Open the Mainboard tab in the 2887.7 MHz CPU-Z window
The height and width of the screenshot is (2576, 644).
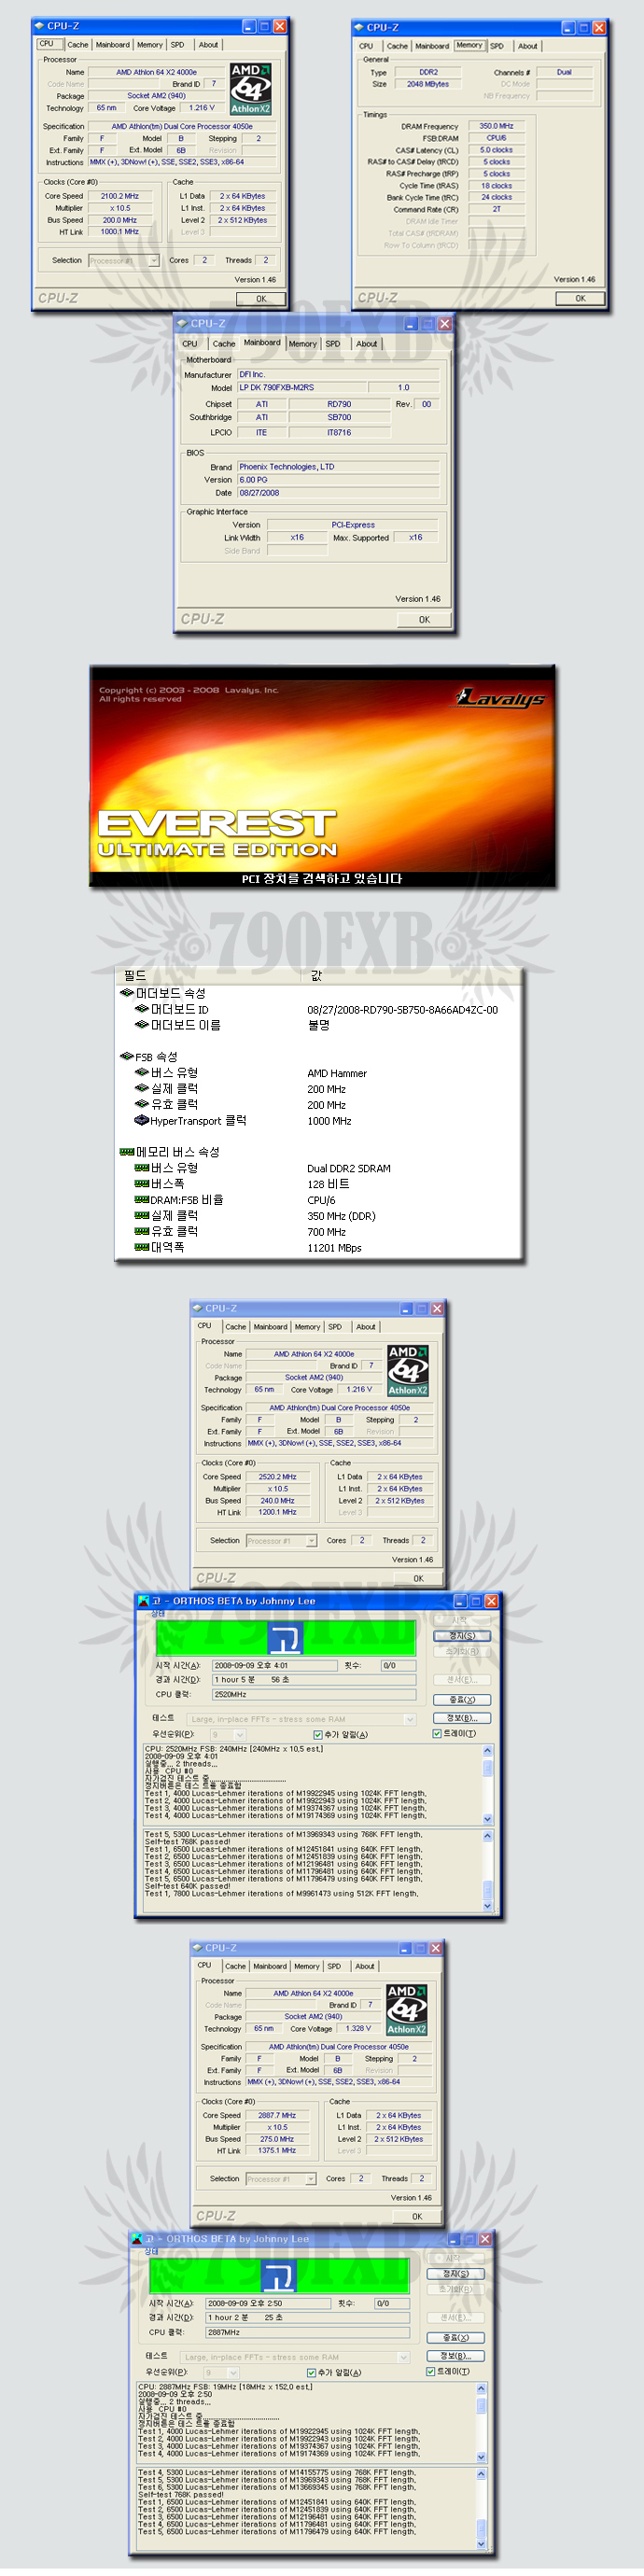click(x=270, y=1966)
